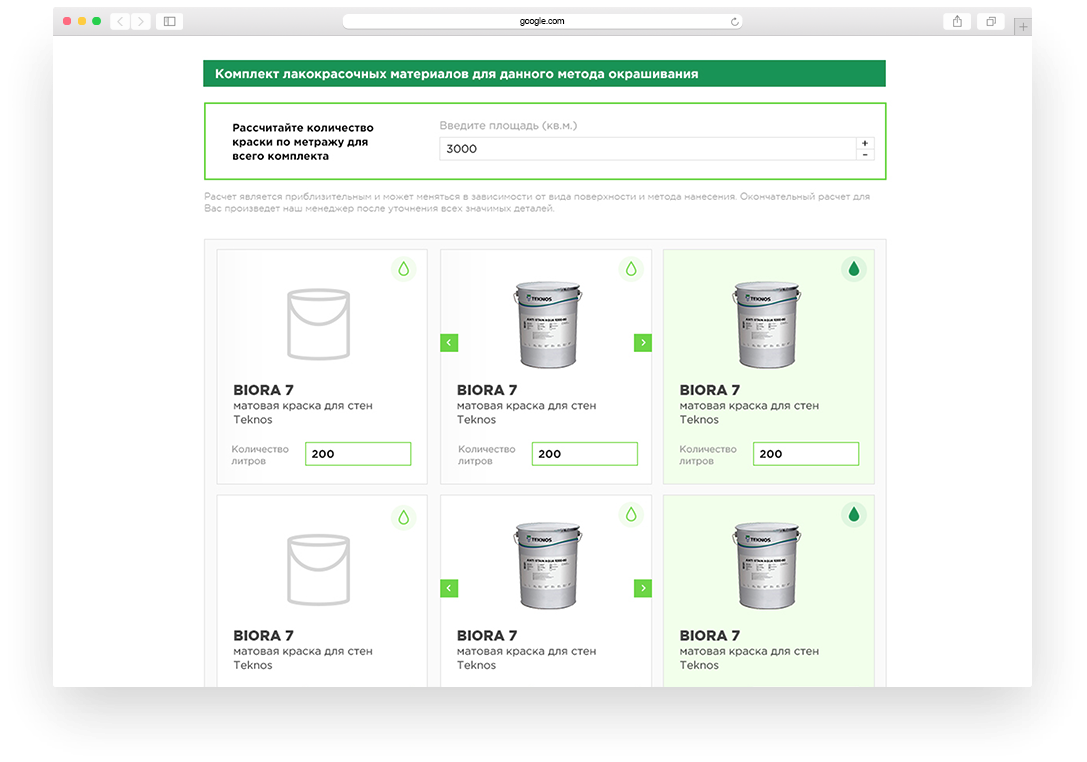
Task: Click the disclaimer starting 'Расчет является приблизительным'
Action: pos(537,202)
